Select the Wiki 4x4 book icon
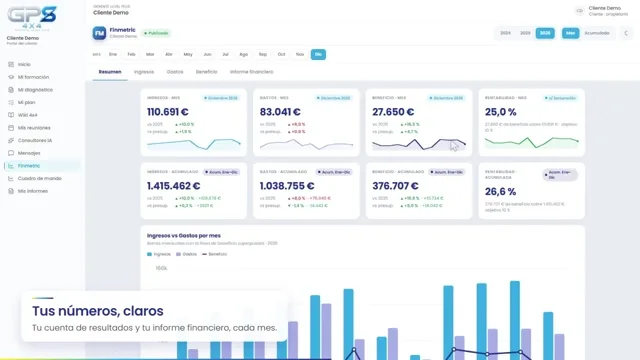 point(11,115)
